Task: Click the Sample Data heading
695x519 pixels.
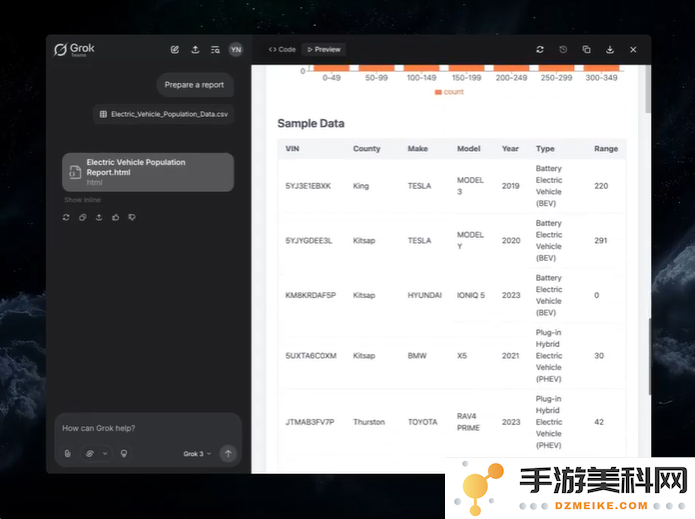Action: coord(311,123)
